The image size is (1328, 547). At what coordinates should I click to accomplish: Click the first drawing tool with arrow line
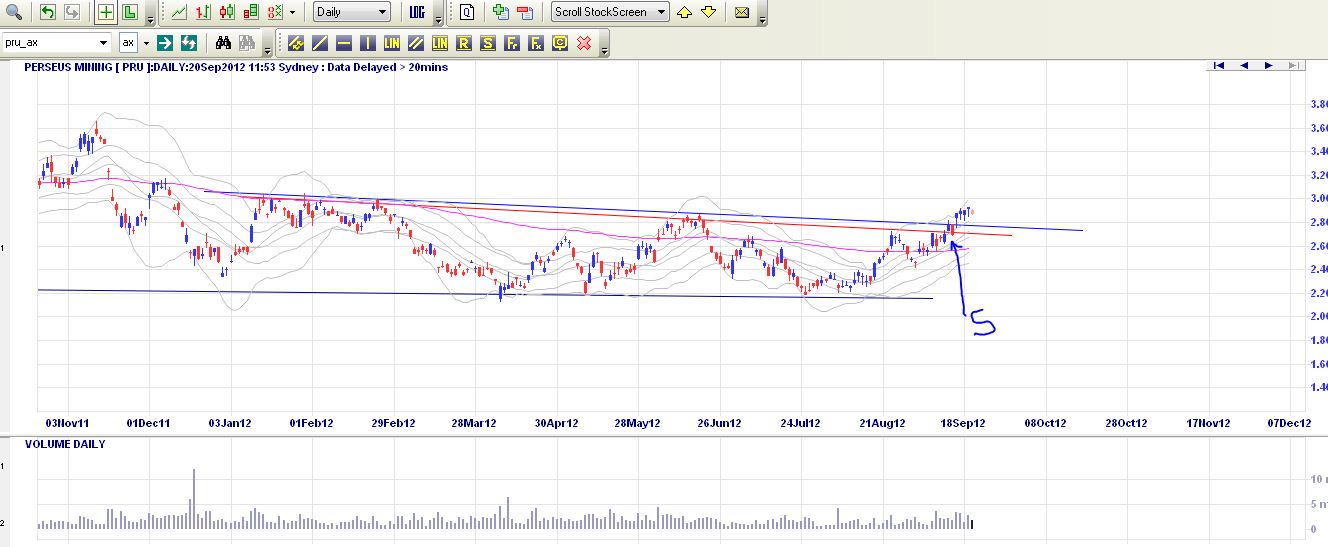click(296, 43)
